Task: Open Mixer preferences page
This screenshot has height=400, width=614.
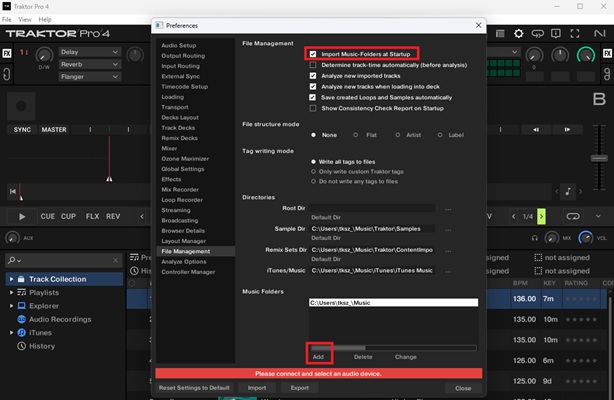Action: click(x=169, y=148)
